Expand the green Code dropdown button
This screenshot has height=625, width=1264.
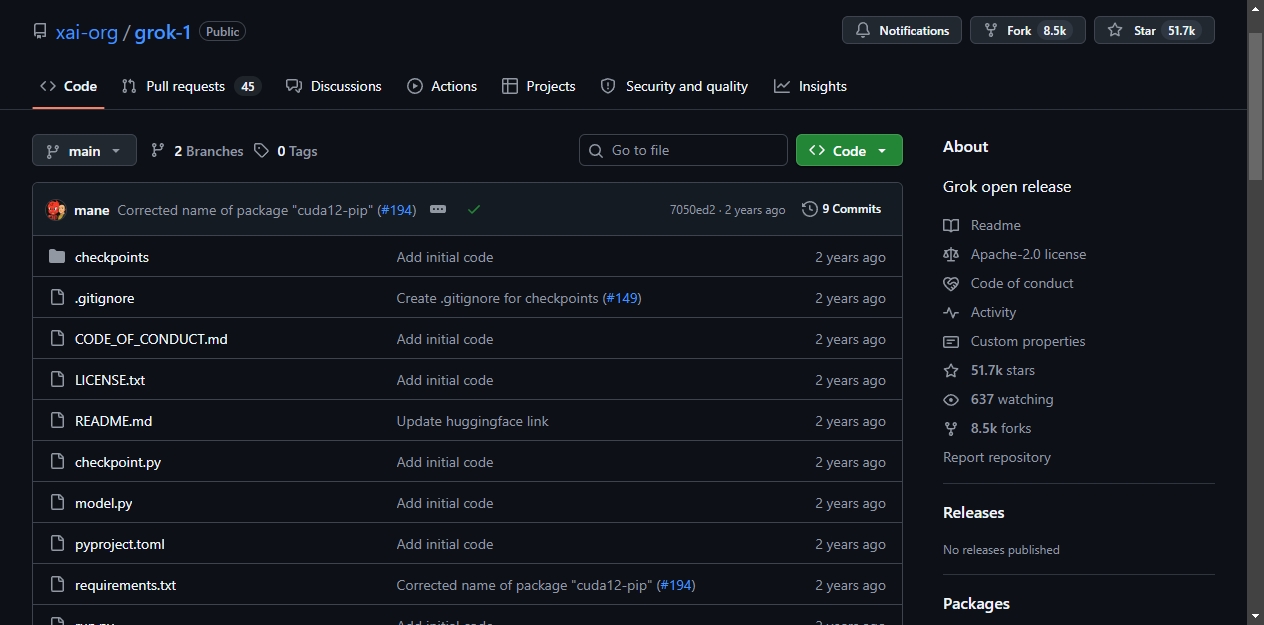pyautogui.click(x=849, y=150)
